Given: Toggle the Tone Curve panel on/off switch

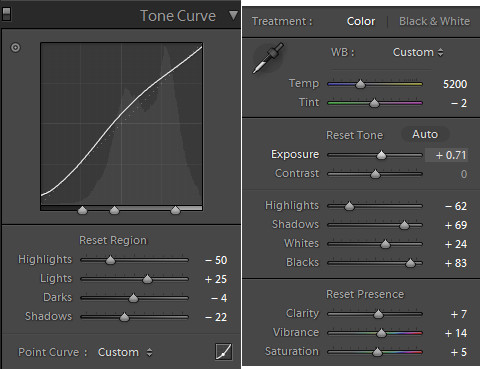Looking at the screenshot, I should [x=6, y=14].
